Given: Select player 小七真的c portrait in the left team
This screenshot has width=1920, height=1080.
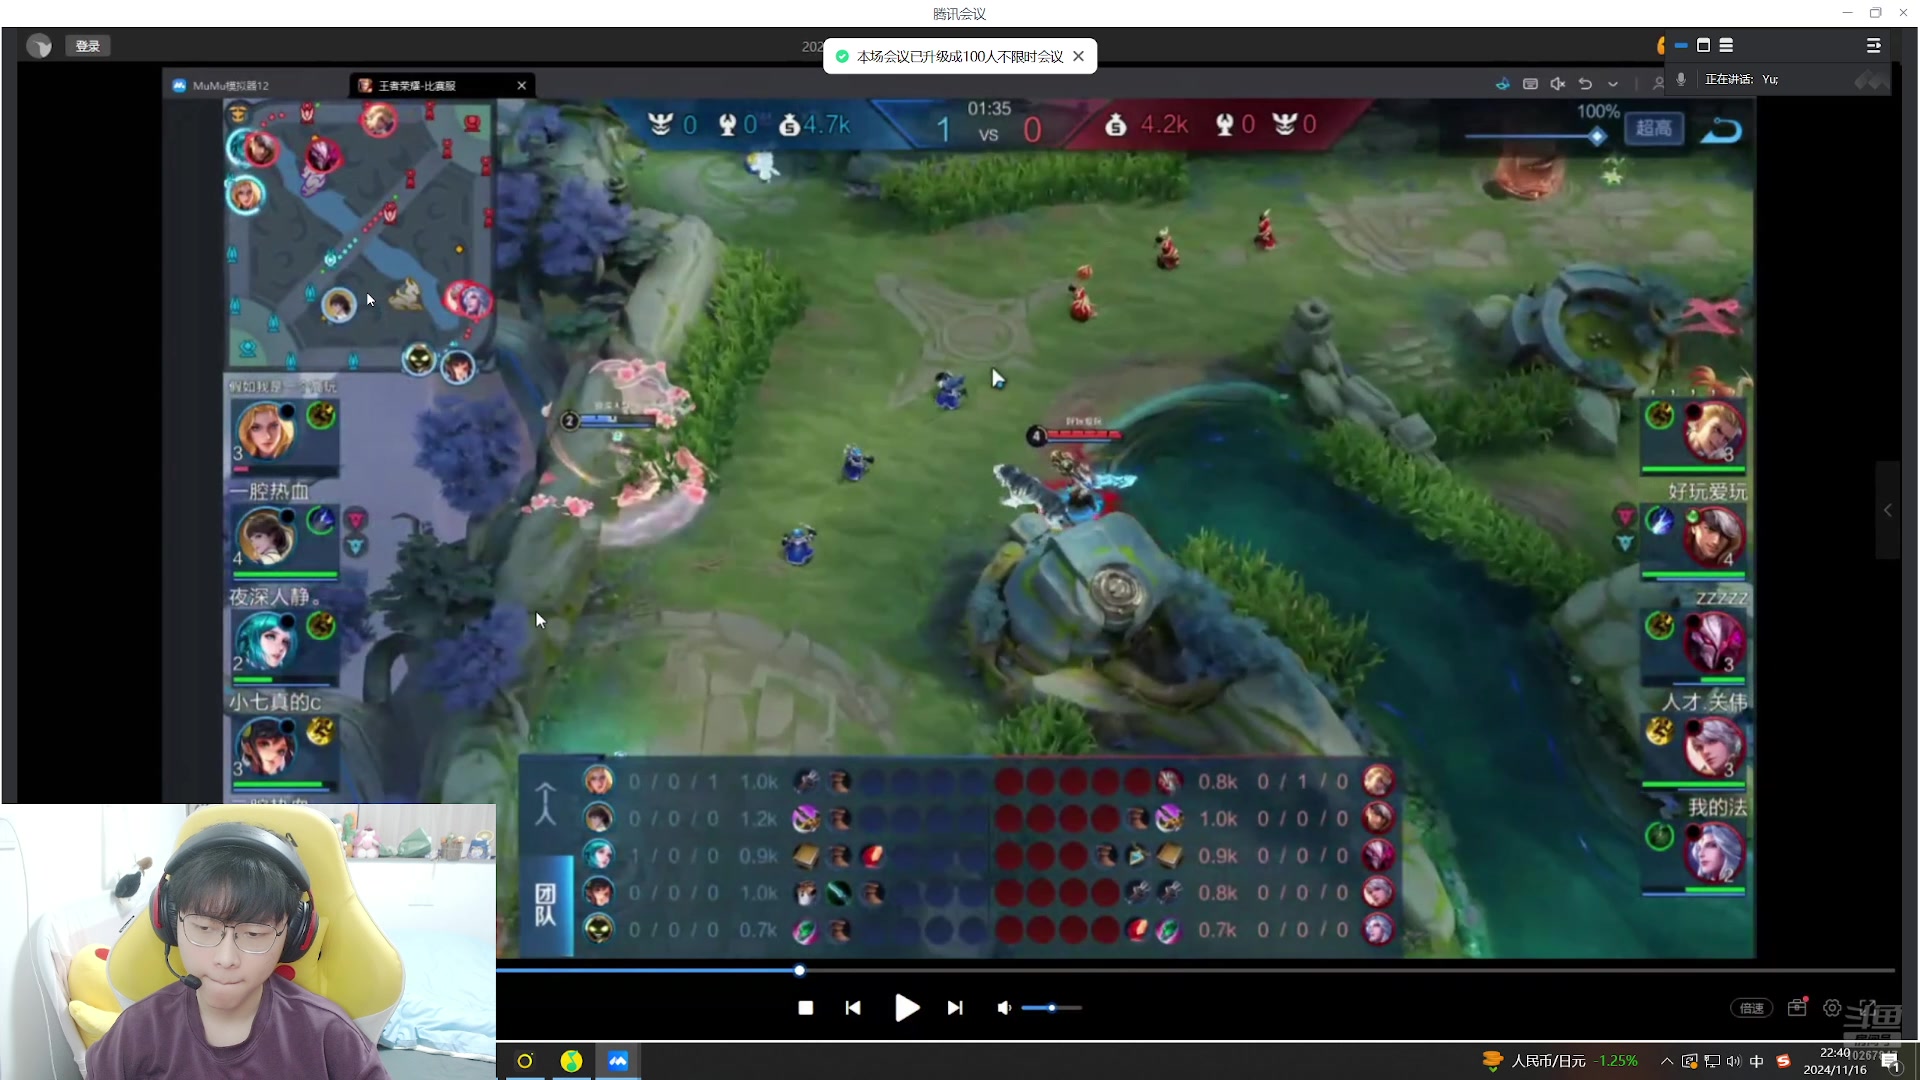Looking at the screenshot, I should pos(266,746).
